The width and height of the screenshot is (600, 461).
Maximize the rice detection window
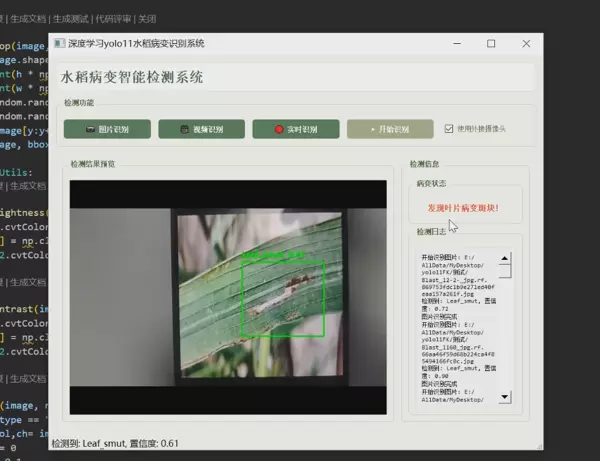pyautogui.click(x=491, y=44)
